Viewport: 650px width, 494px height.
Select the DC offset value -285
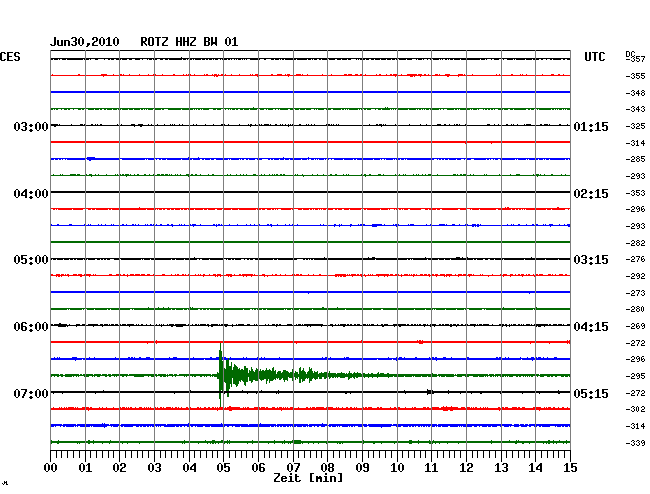[x=635, y=159]
